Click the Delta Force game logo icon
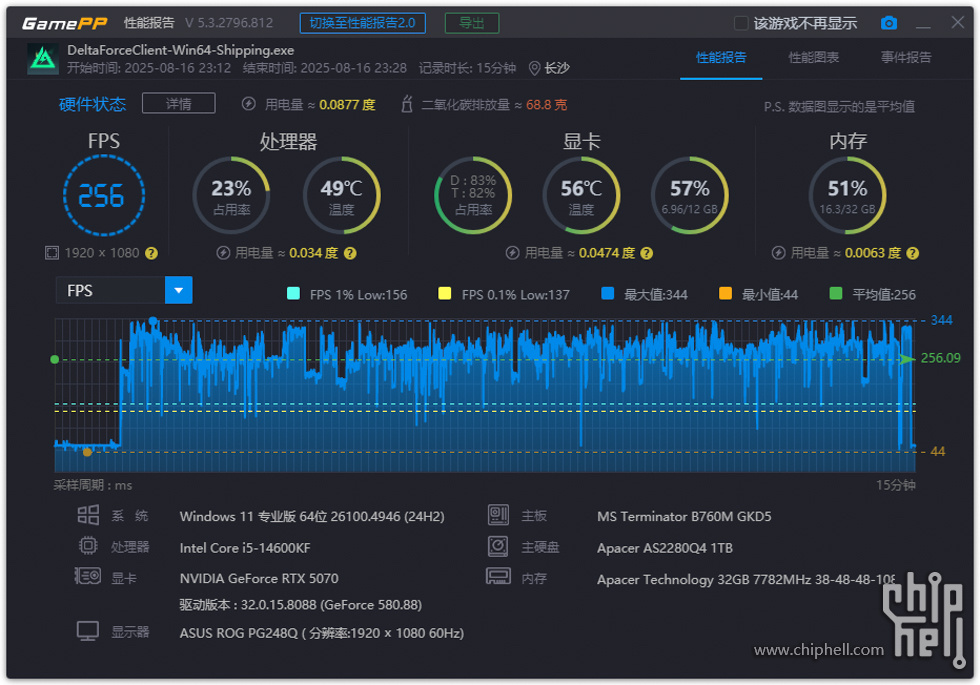This screenshot has width=980, height=685. pos(43,59)
